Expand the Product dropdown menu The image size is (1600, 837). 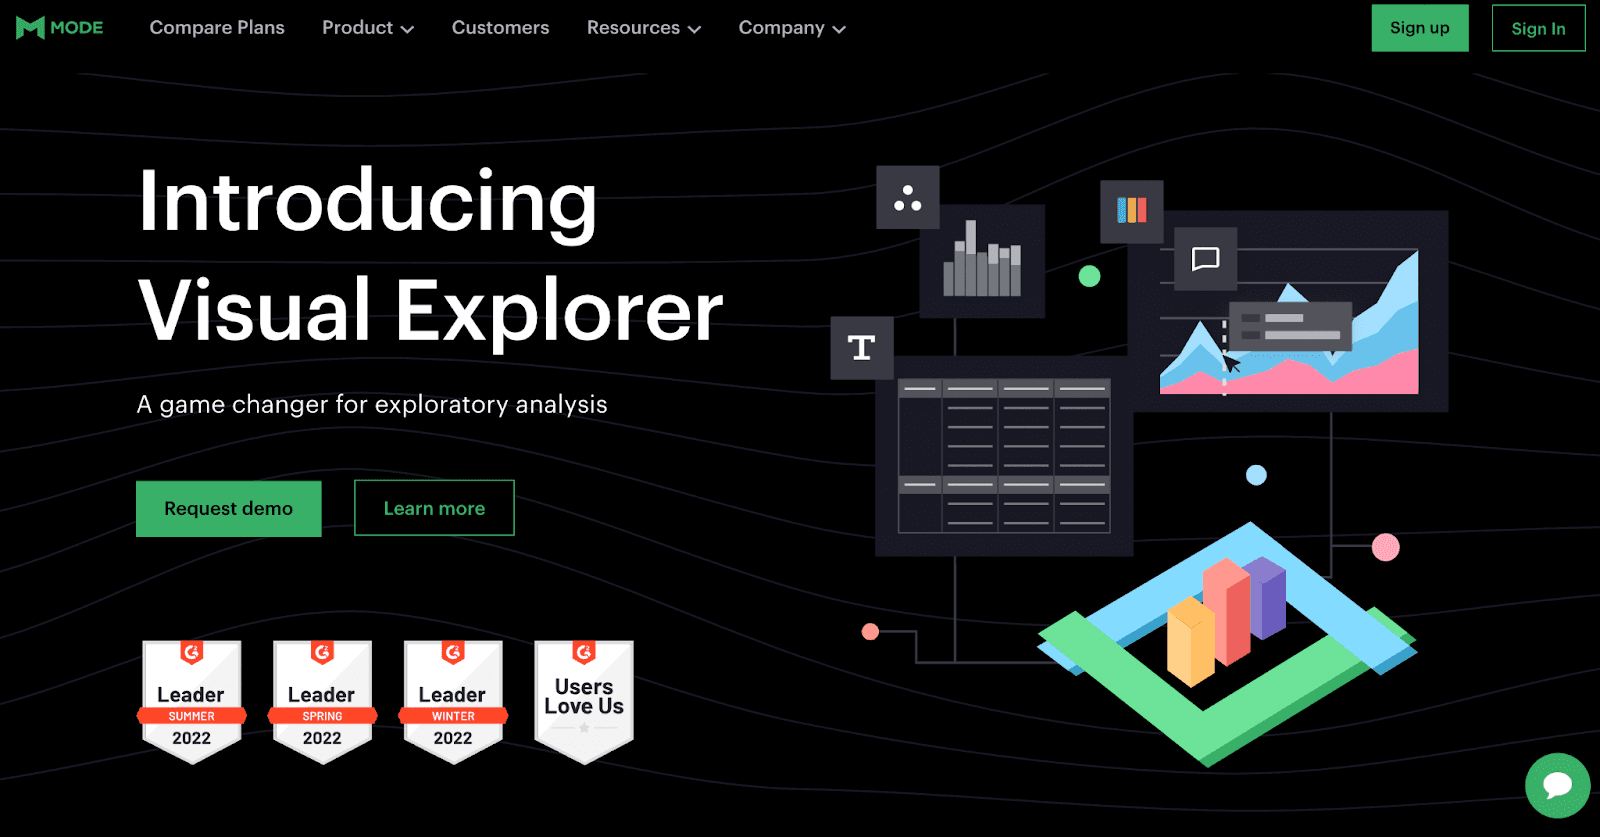(x=368, y=28)
